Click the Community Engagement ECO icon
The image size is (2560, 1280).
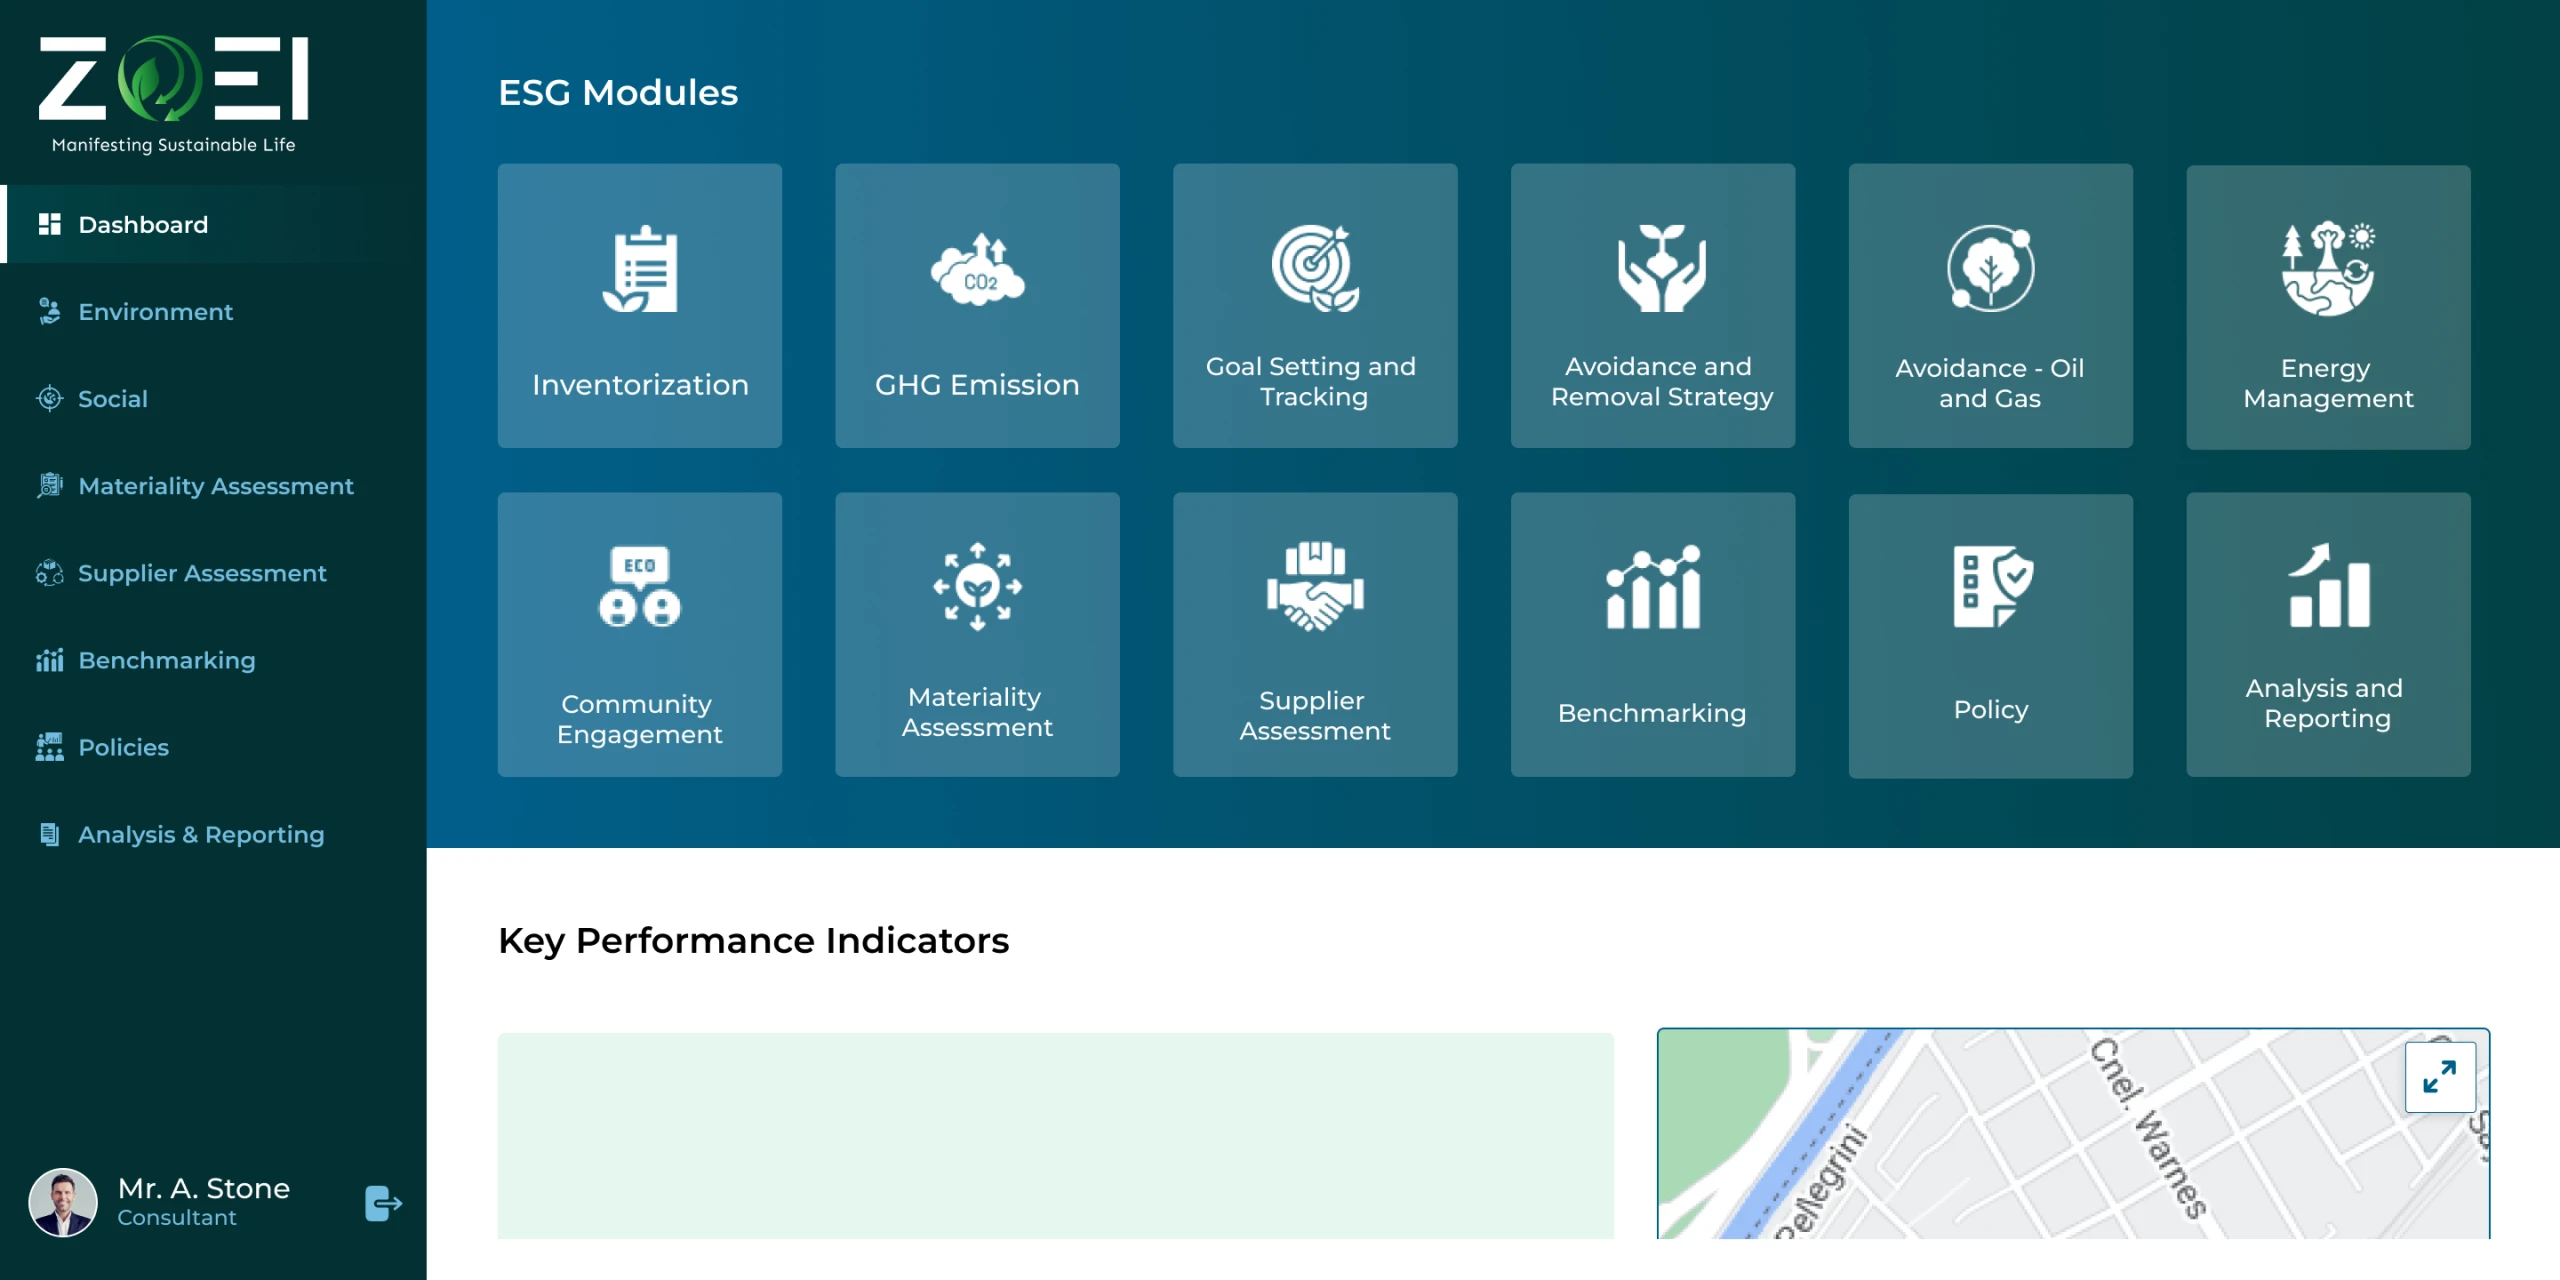tap(640, 586)
